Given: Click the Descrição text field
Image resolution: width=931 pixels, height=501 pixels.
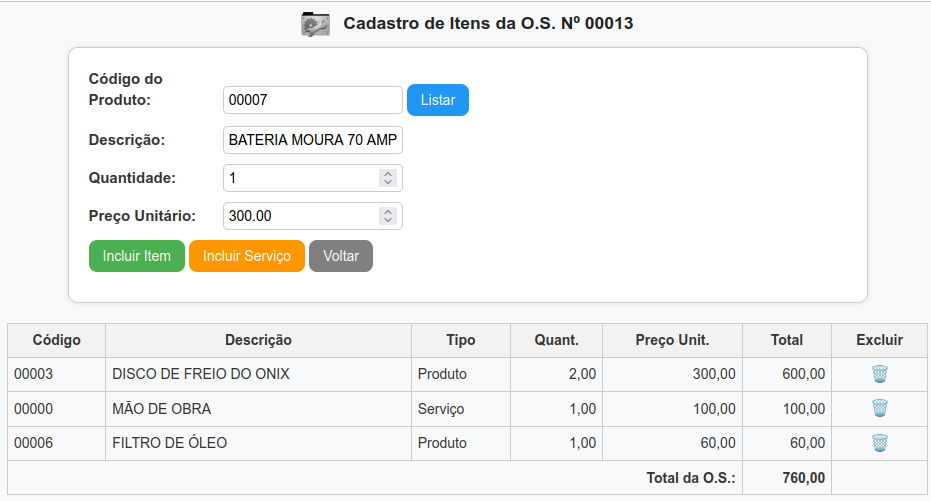Looking at the screenshot, I should coord(312,140).
